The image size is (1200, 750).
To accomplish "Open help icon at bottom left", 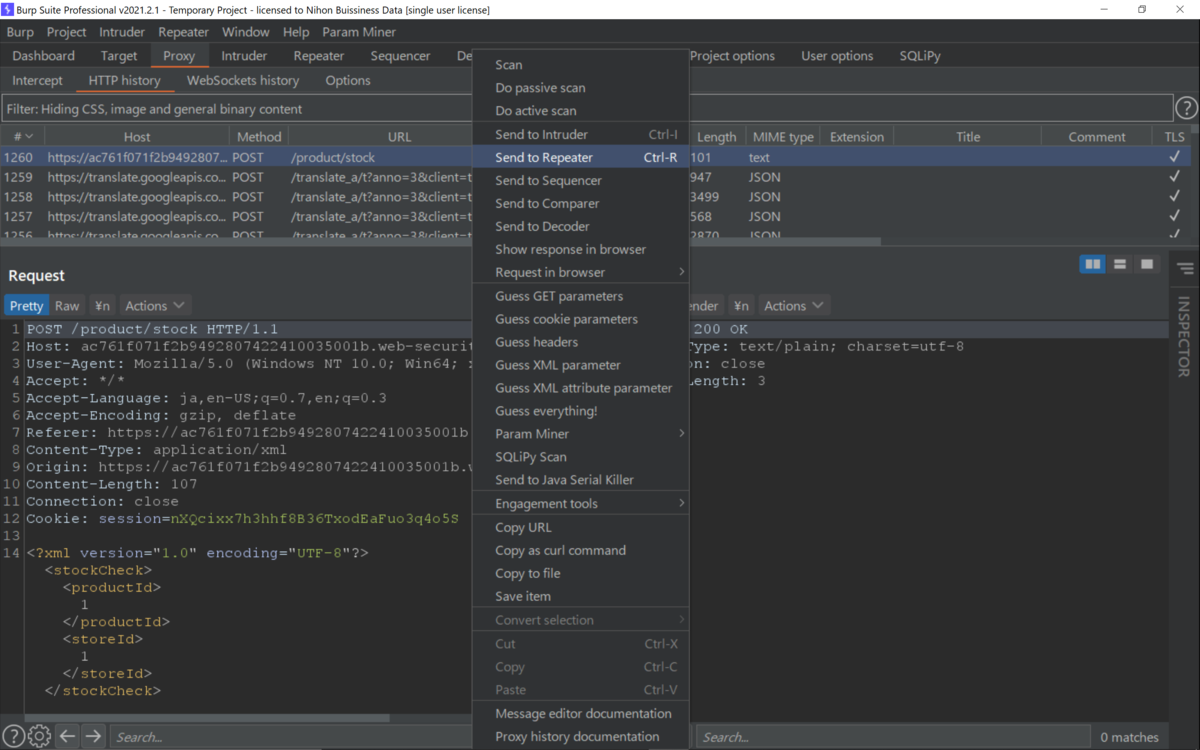I will pyautogui.click(x=13, y=736).
